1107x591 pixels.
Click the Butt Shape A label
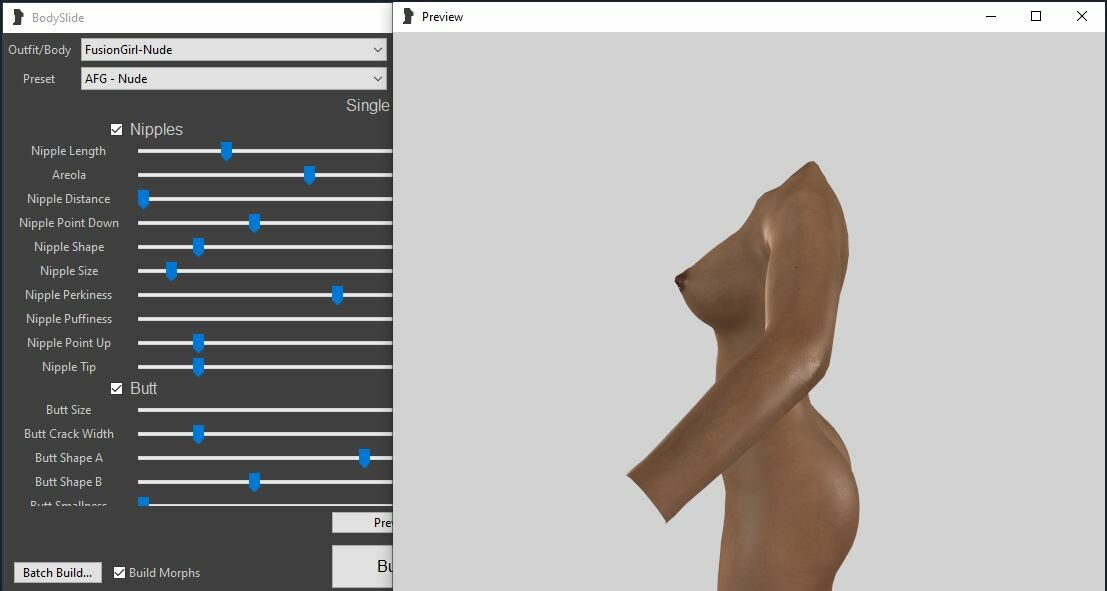click(x=68, y=458)
